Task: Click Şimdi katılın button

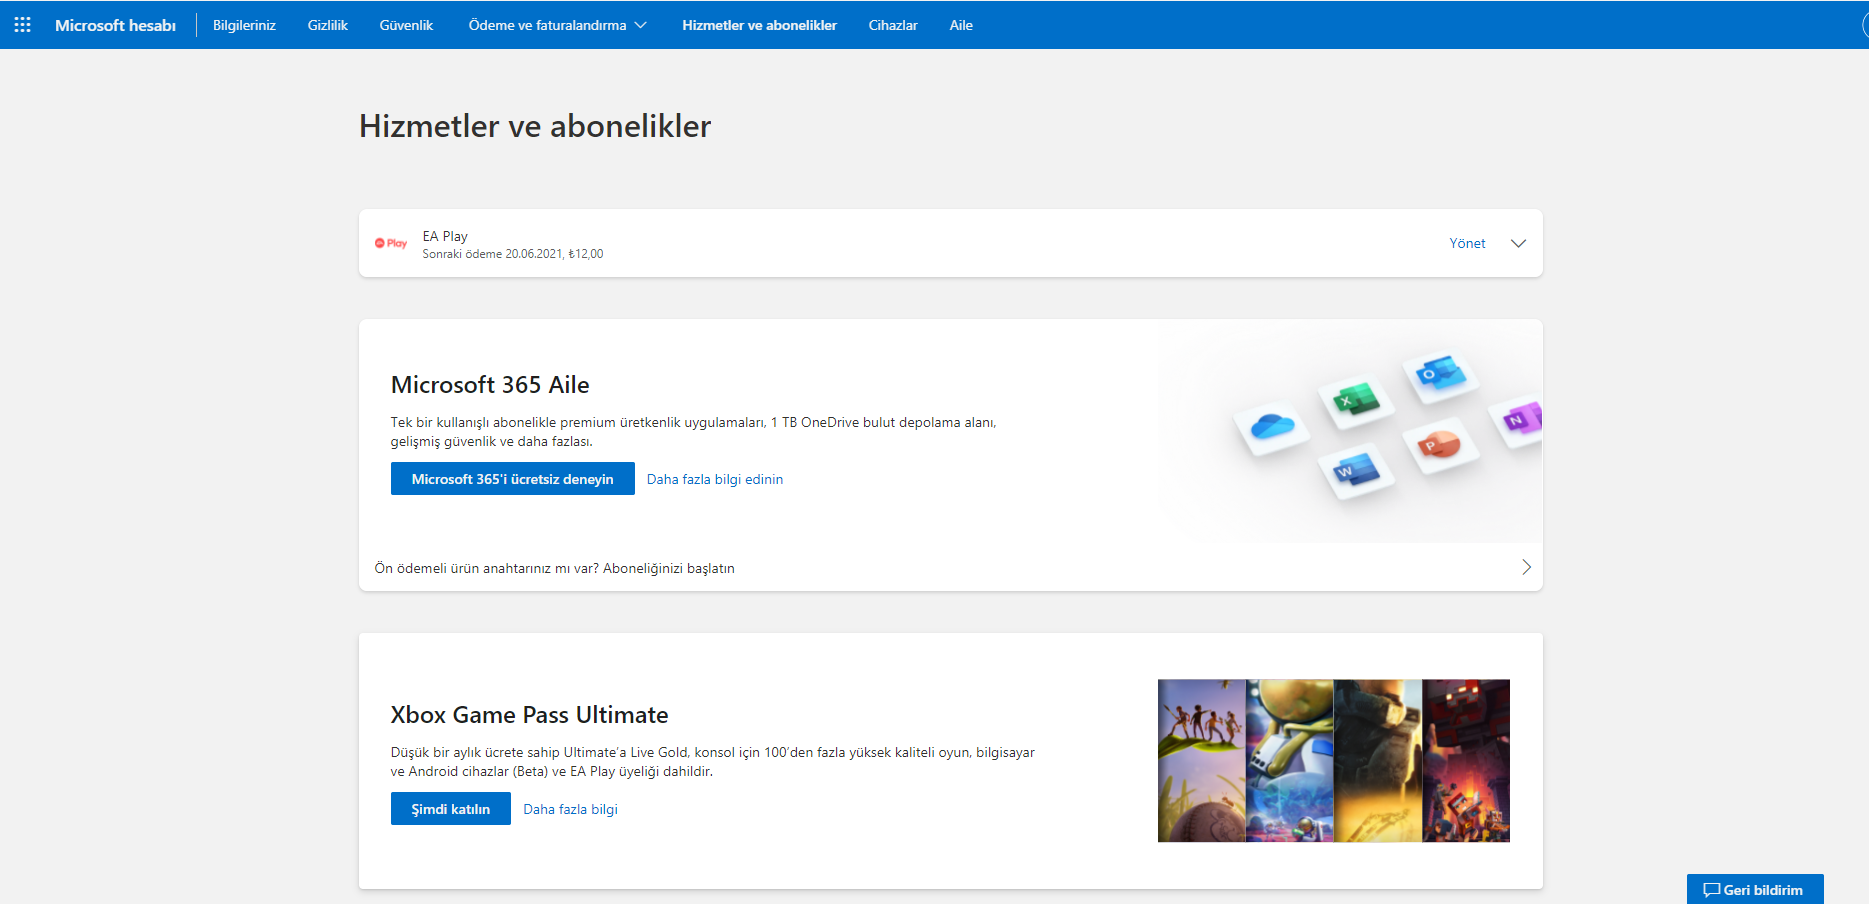Action: click(x=451, y=808)
